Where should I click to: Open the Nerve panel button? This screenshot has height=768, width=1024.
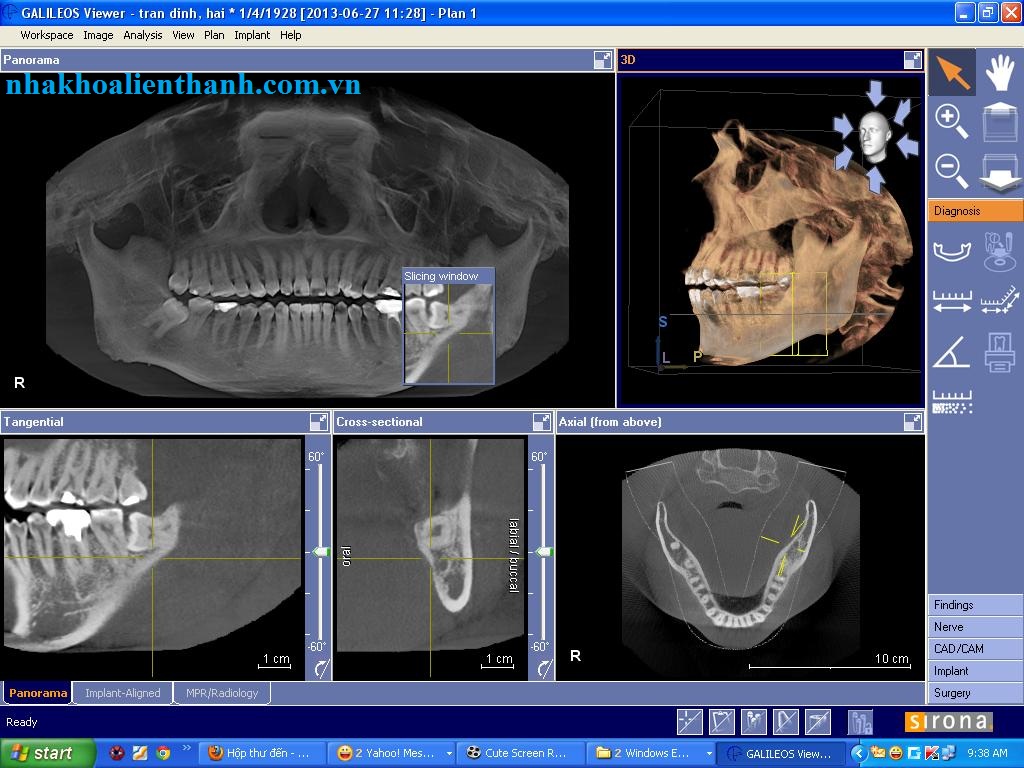tap(975, 627)
